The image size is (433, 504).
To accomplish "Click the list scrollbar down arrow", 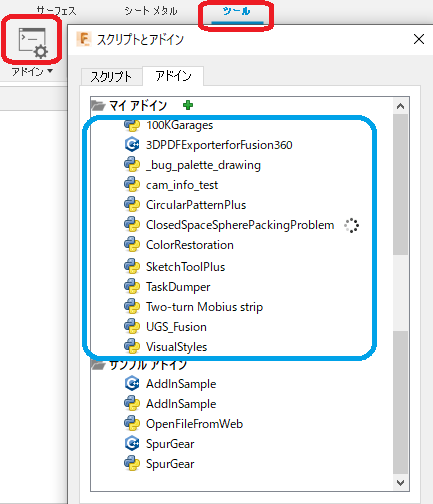I will coord(400,483).
